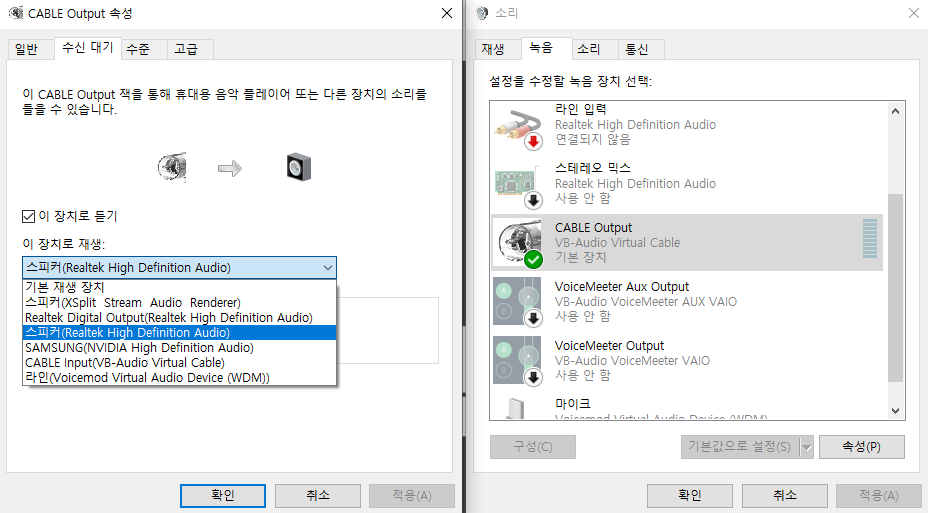
Task: Confirm with 확인 in CABLE Output properties
Action: point(223,495)
